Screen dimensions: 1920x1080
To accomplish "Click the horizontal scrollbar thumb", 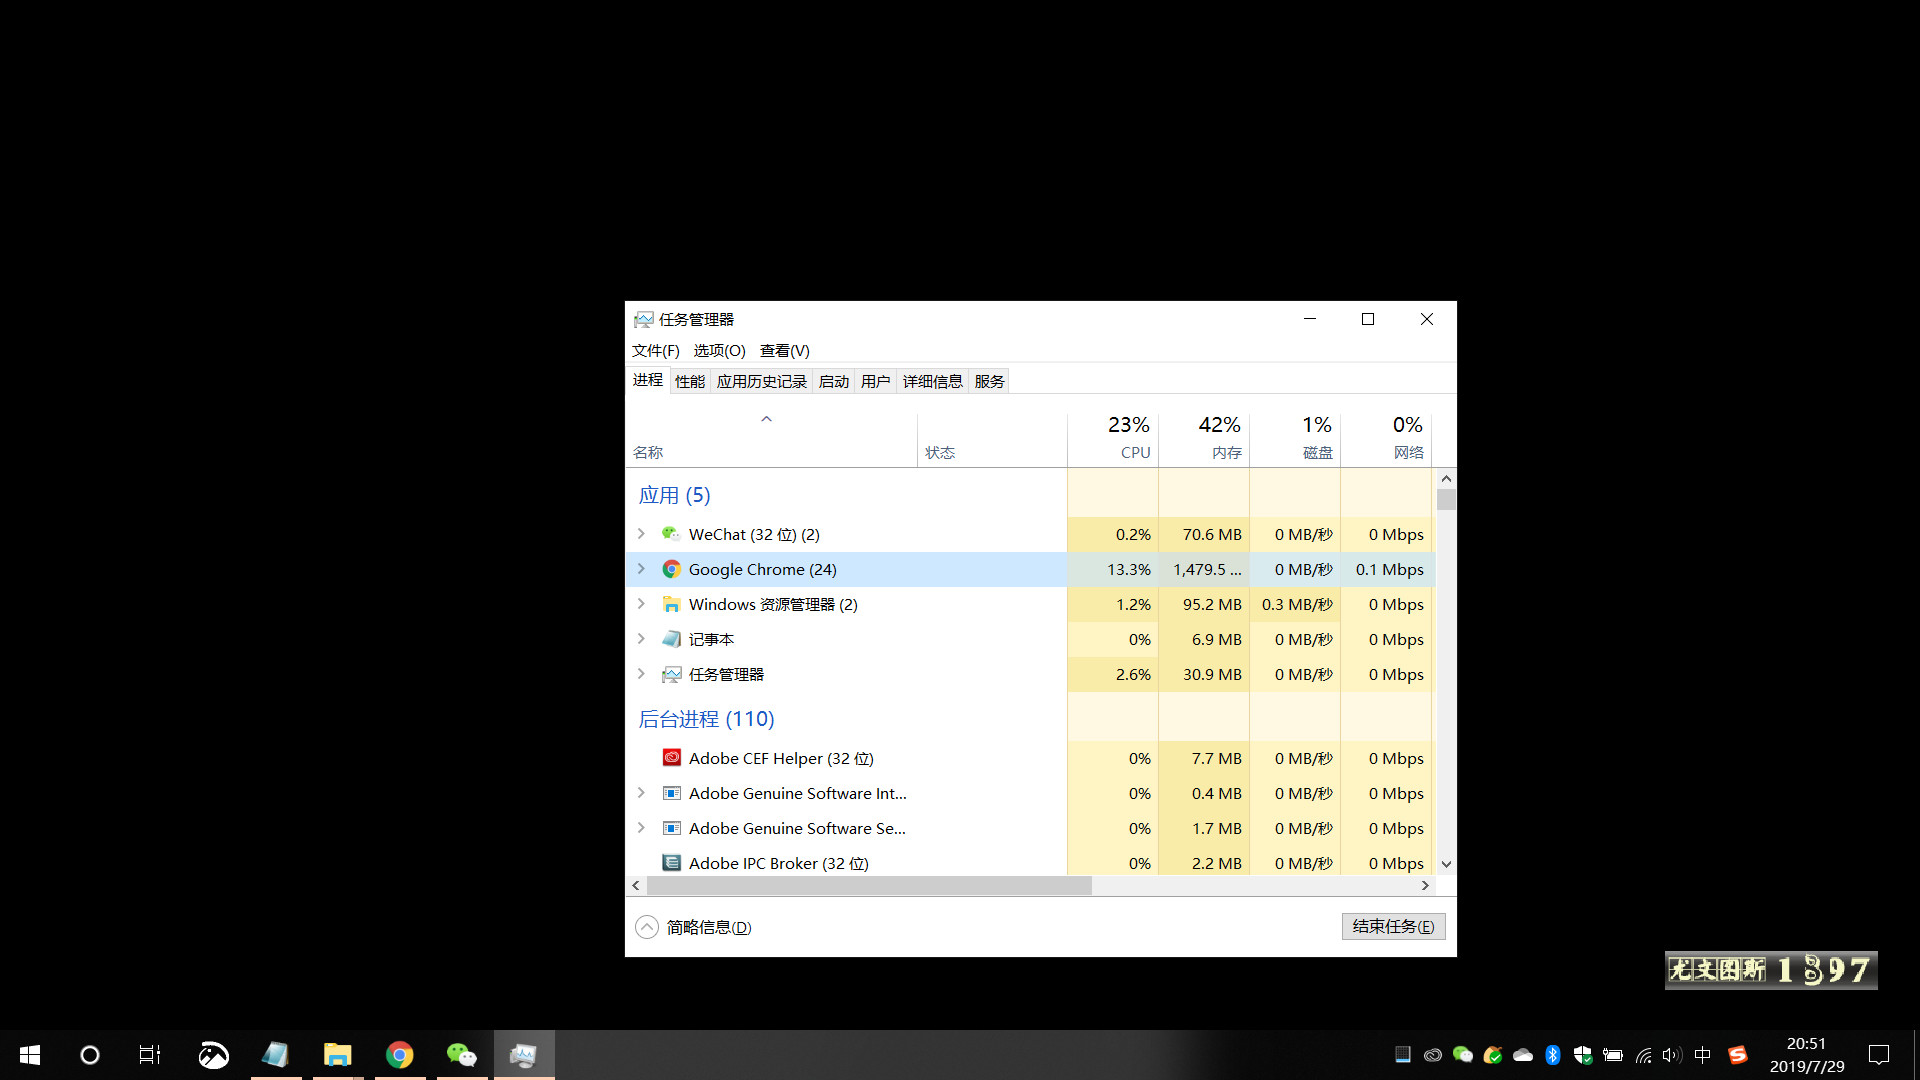I will [x=868, y=886].
